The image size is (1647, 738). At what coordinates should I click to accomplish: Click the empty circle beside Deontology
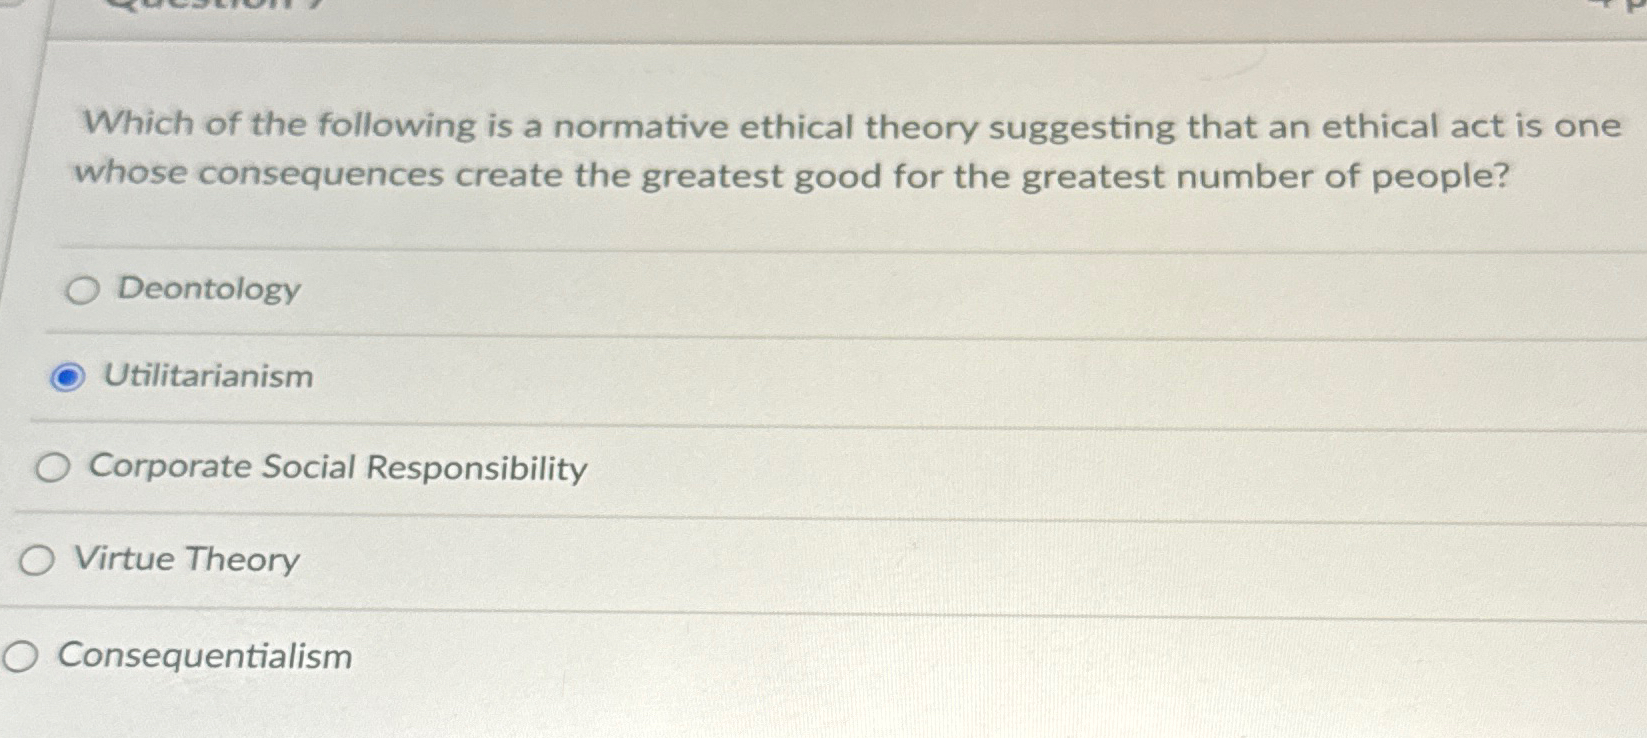click(82, 290)
